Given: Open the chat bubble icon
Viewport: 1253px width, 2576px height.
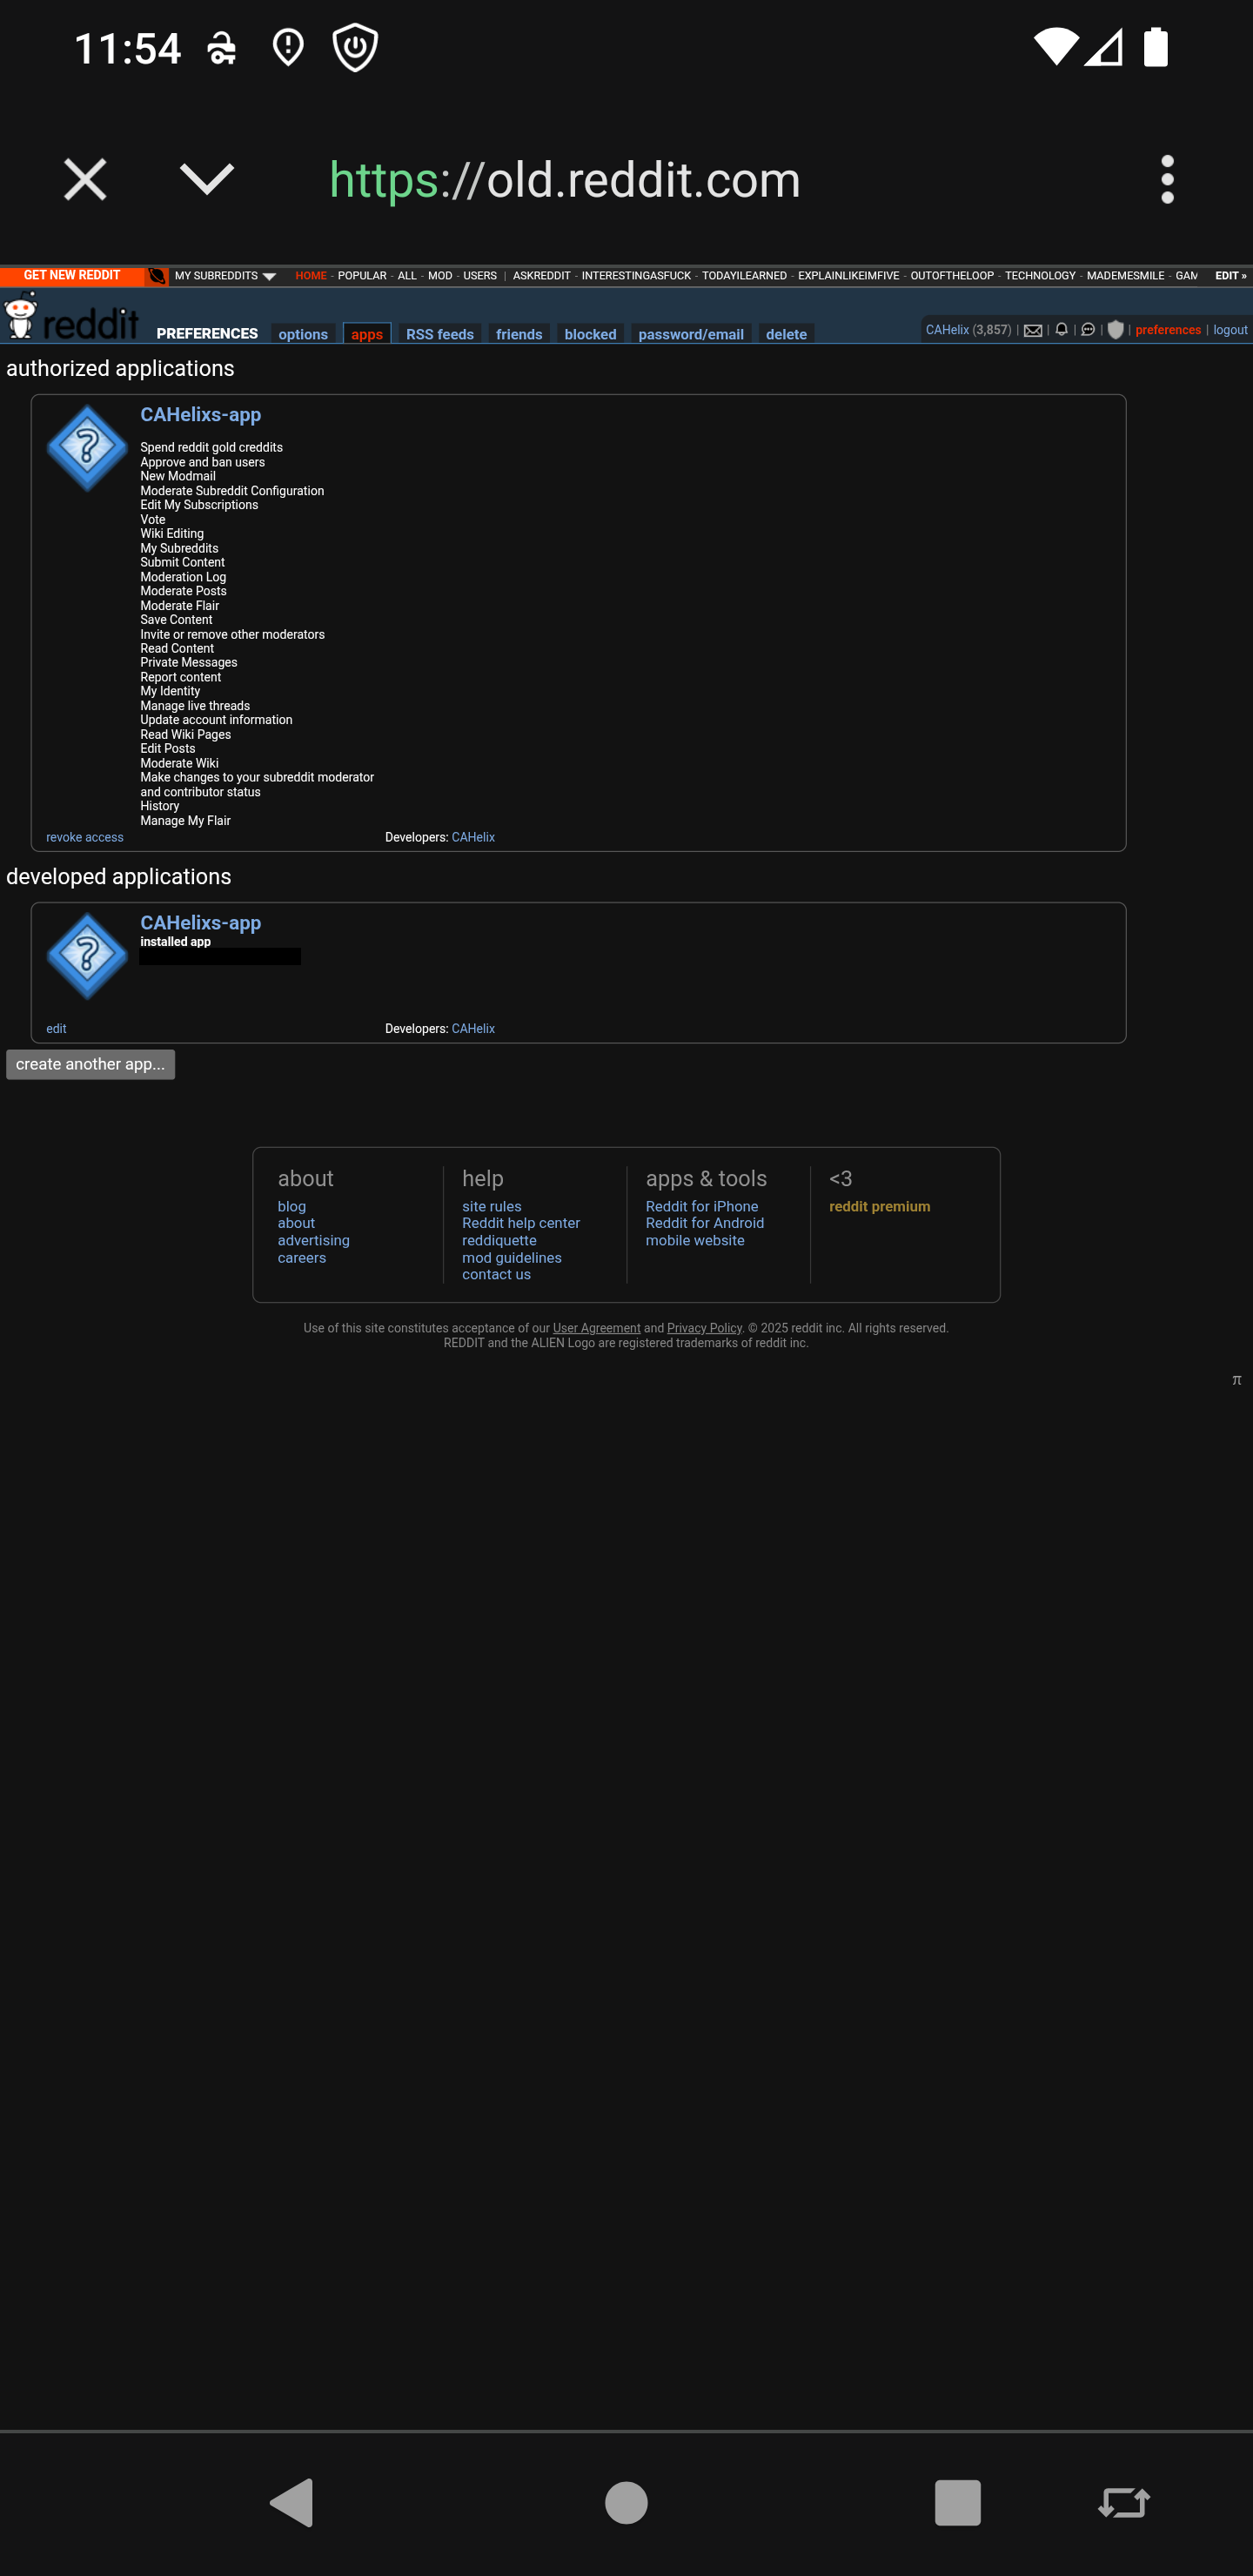Looking at the screenshot, I should point(1088,329).
